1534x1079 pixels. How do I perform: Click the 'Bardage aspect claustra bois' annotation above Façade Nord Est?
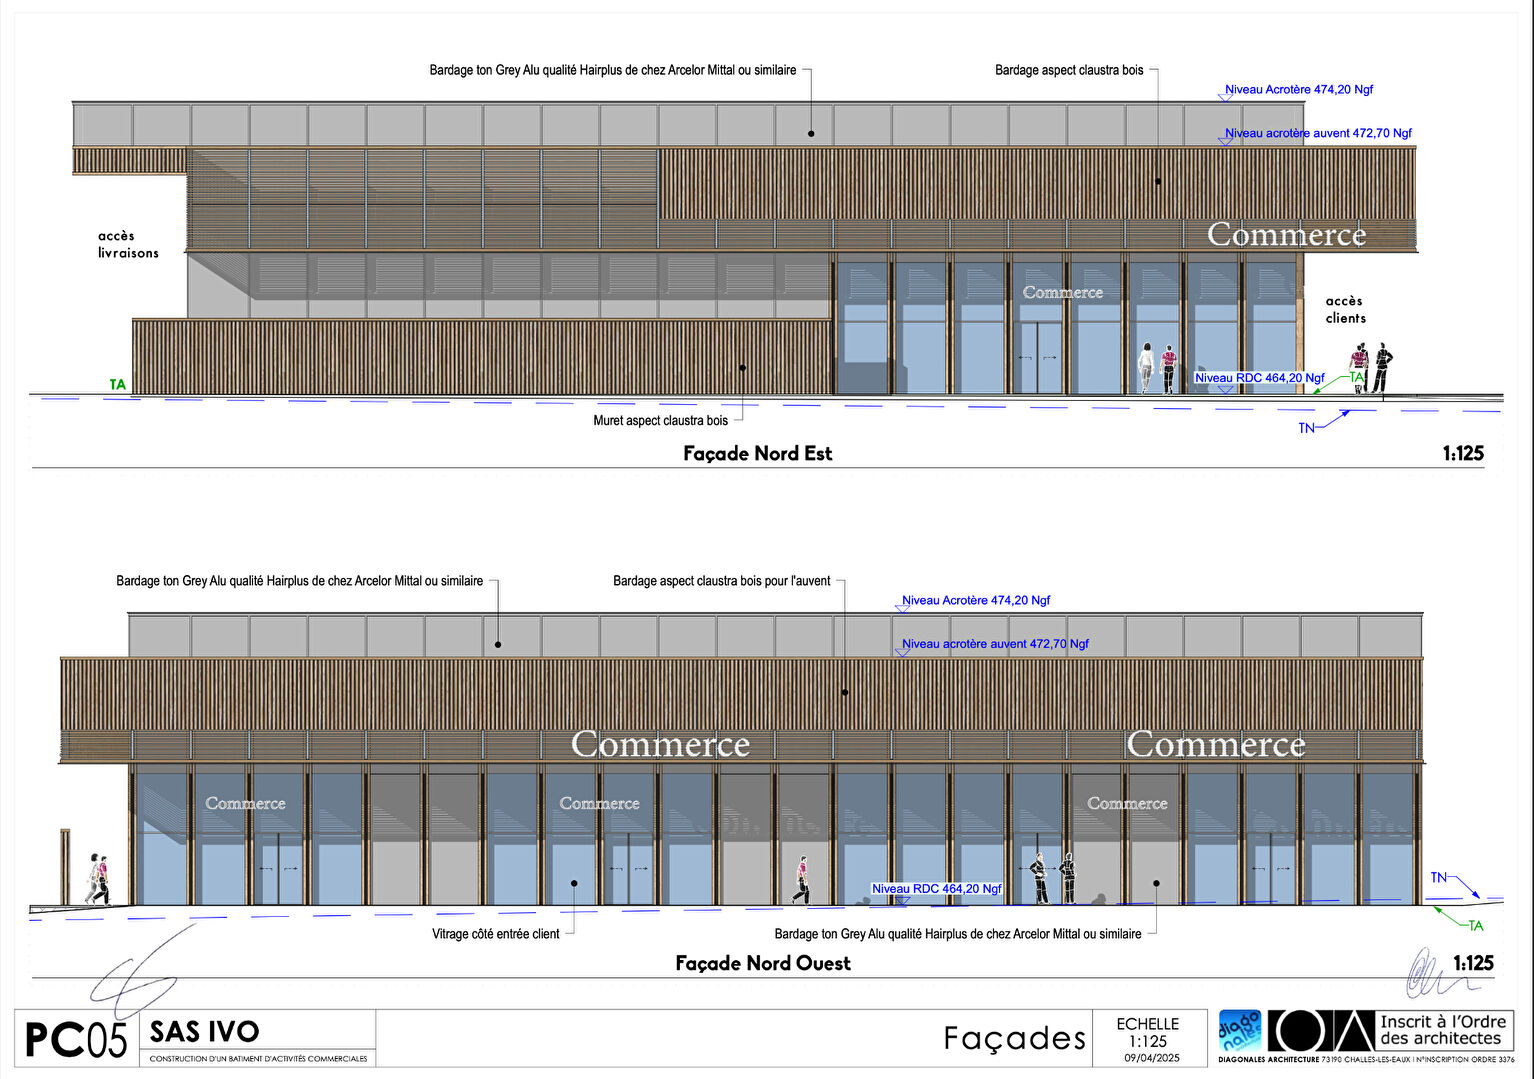(1069, 70)
